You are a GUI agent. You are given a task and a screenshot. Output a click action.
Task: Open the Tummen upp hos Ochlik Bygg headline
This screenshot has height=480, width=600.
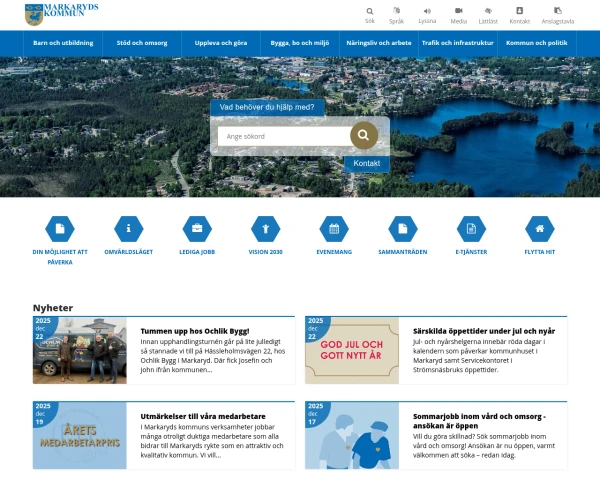tap(195, 331)
